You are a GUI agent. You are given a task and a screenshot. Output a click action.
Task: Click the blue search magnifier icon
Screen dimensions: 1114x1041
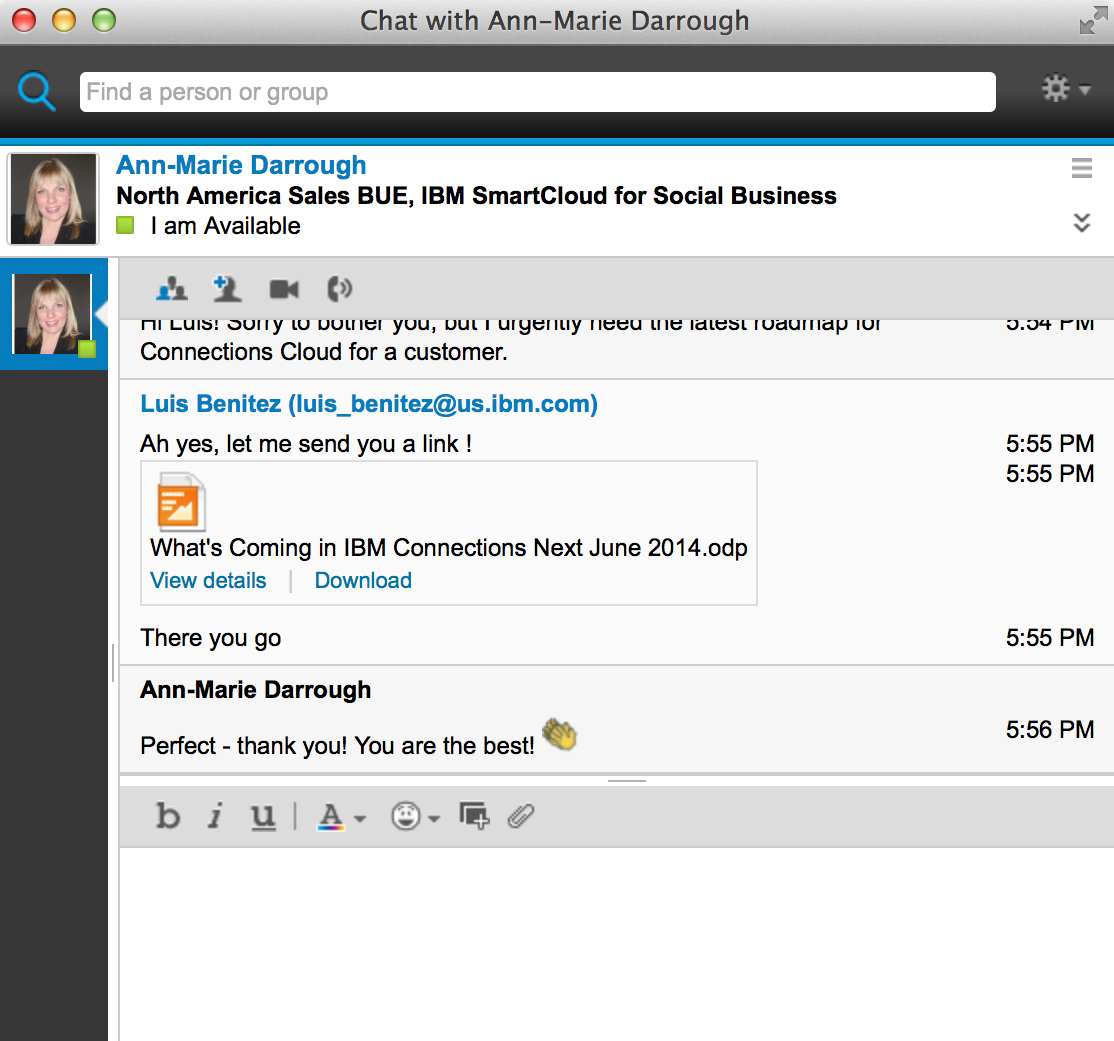point(36,92)
